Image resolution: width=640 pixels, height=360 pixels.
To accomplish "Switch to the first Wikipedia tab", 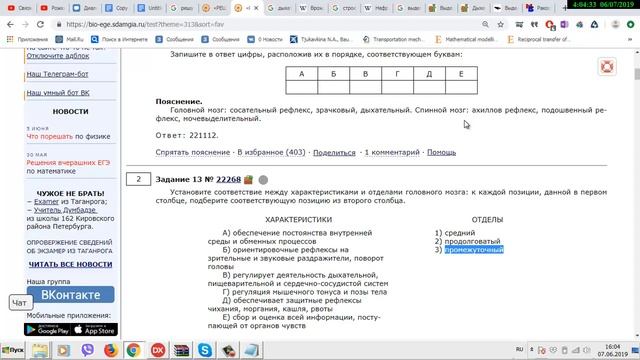I will click(311, 8).
